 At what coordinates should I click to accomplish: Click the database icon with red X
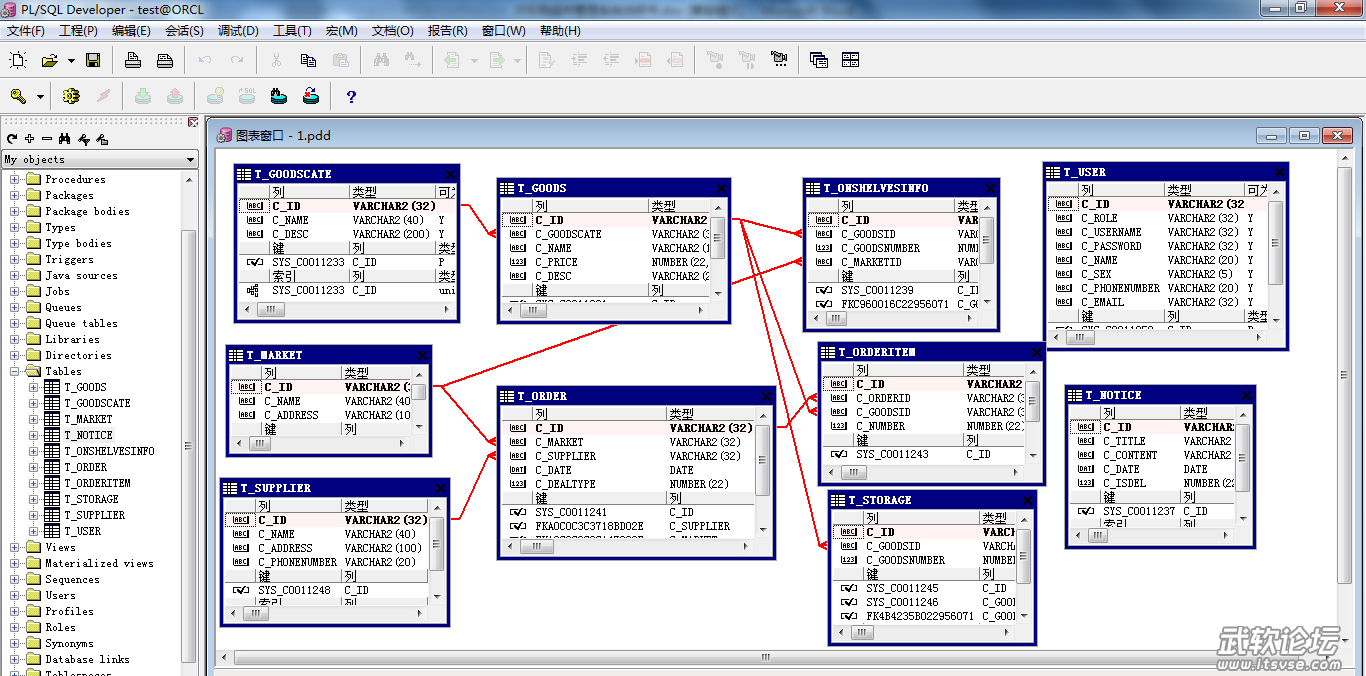[311, 96]
